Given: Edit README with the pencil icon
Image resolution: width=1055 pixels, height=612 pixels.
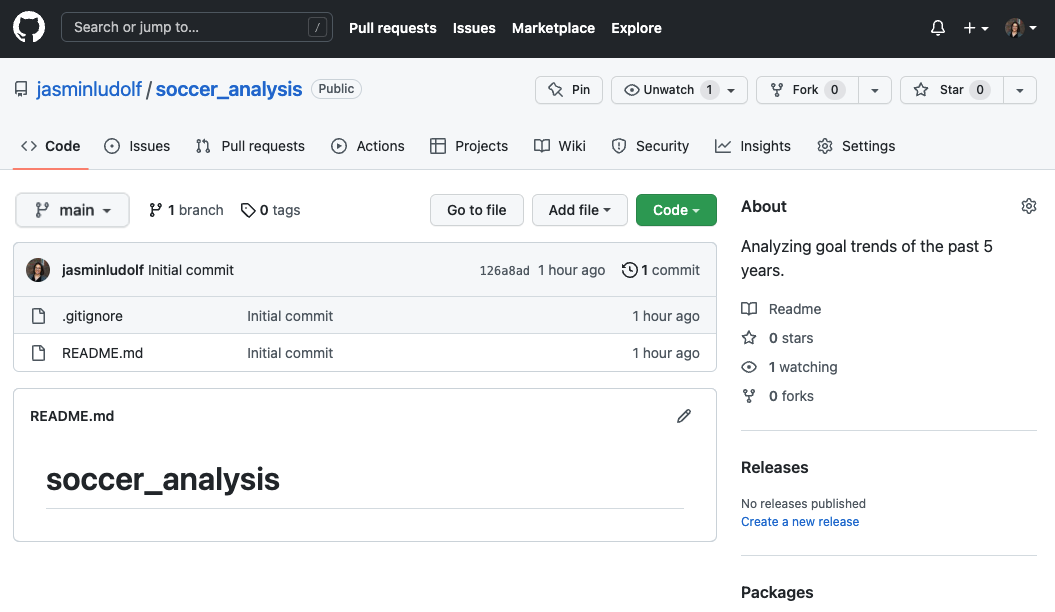Looking at the screenshot, I should (684, 416).
